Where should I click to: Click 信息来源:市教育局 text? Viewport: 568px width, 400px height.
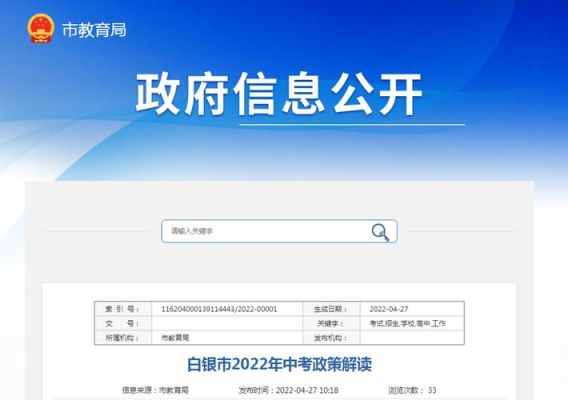(x=155, y=390)
